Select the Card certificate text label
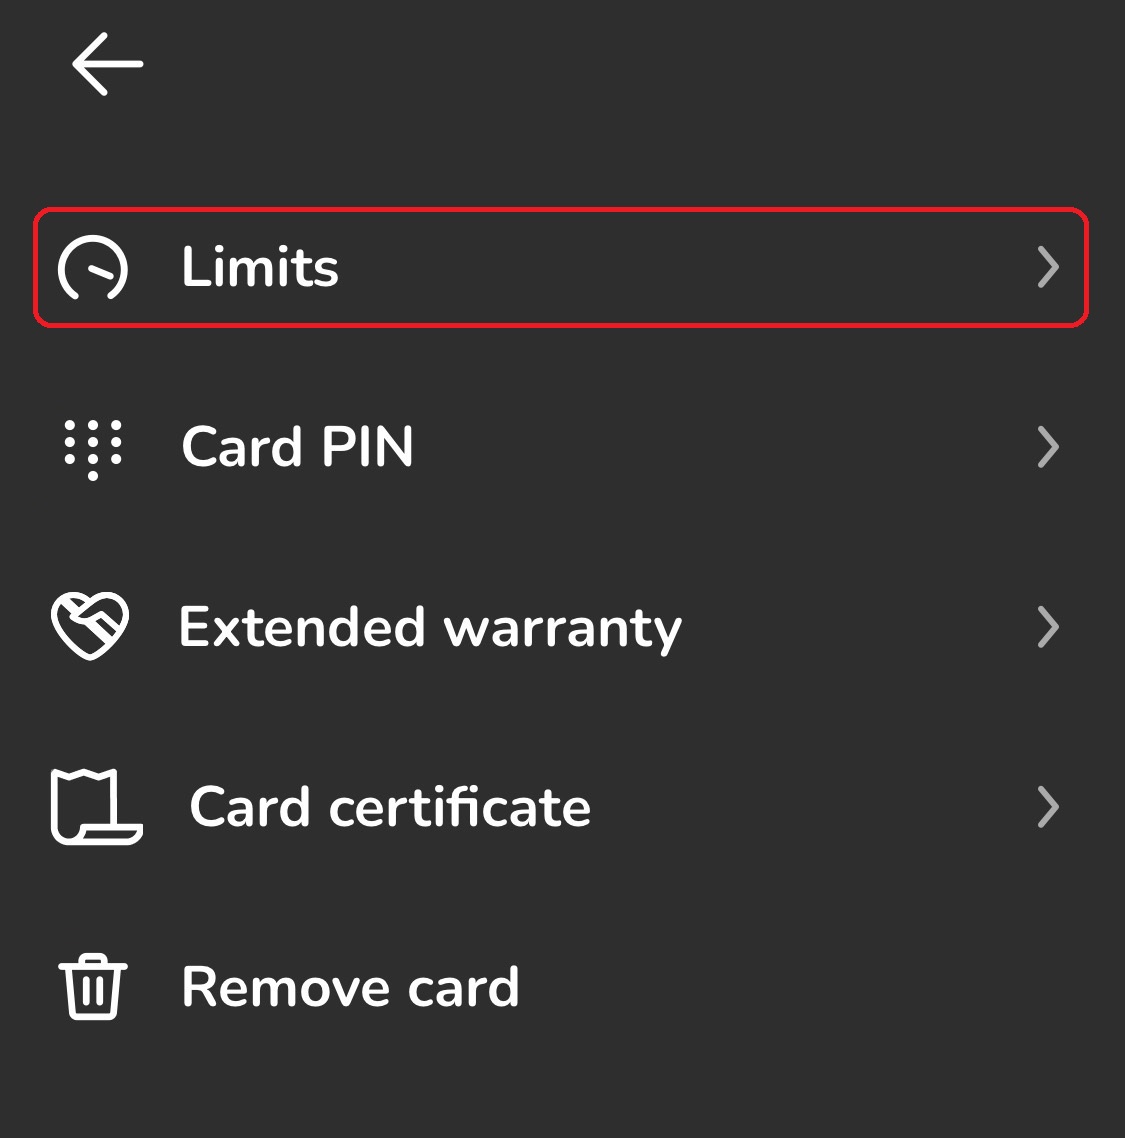The width and height of the screenshot is (1125, 1138). pos(390,807)
